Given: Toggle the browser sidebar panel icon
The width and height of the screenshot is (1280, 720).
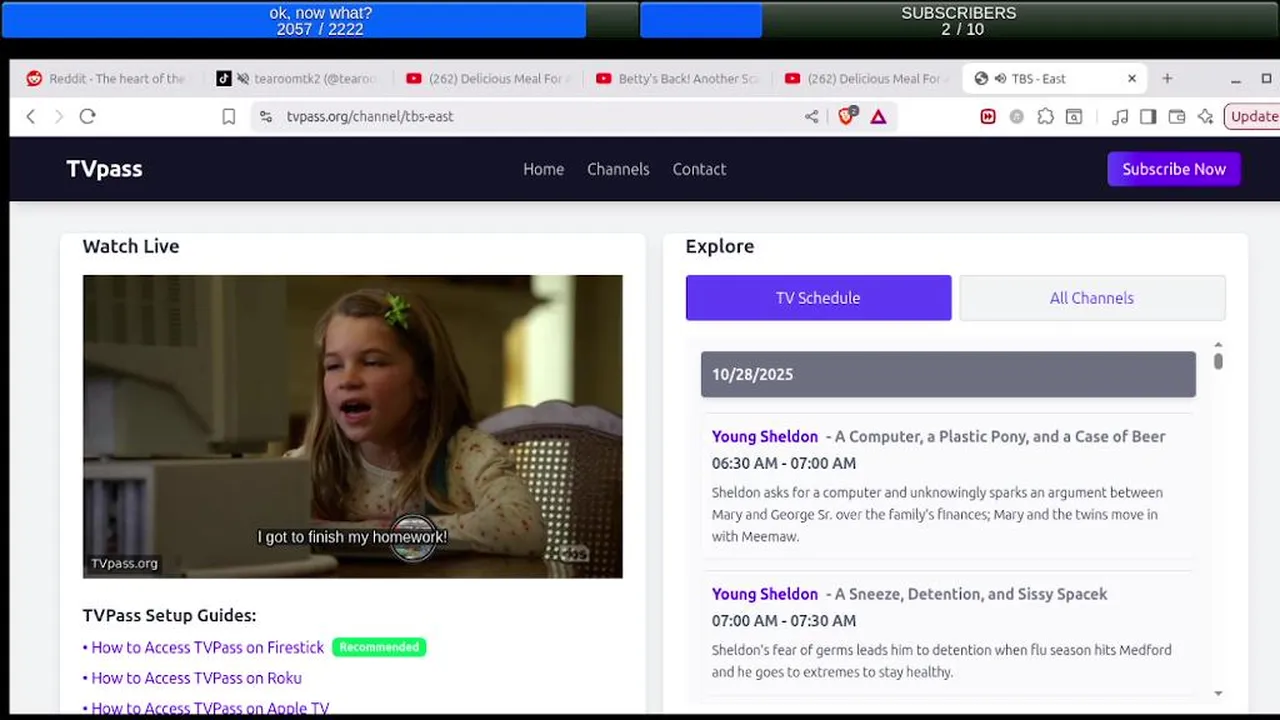Looking at the screenshot, I should pos(1148,117).
